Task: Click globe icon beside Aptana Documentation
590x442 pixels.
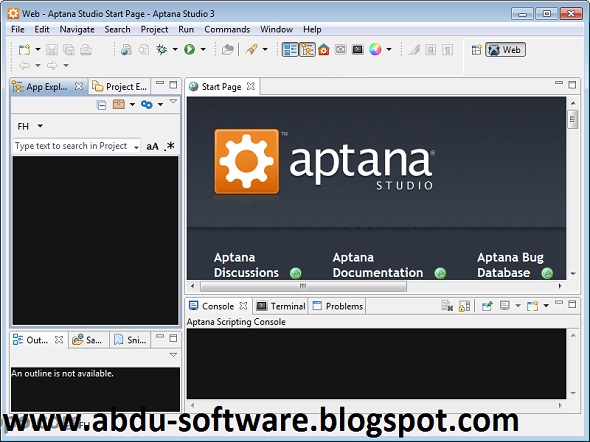Action: [x=440, y=273]
